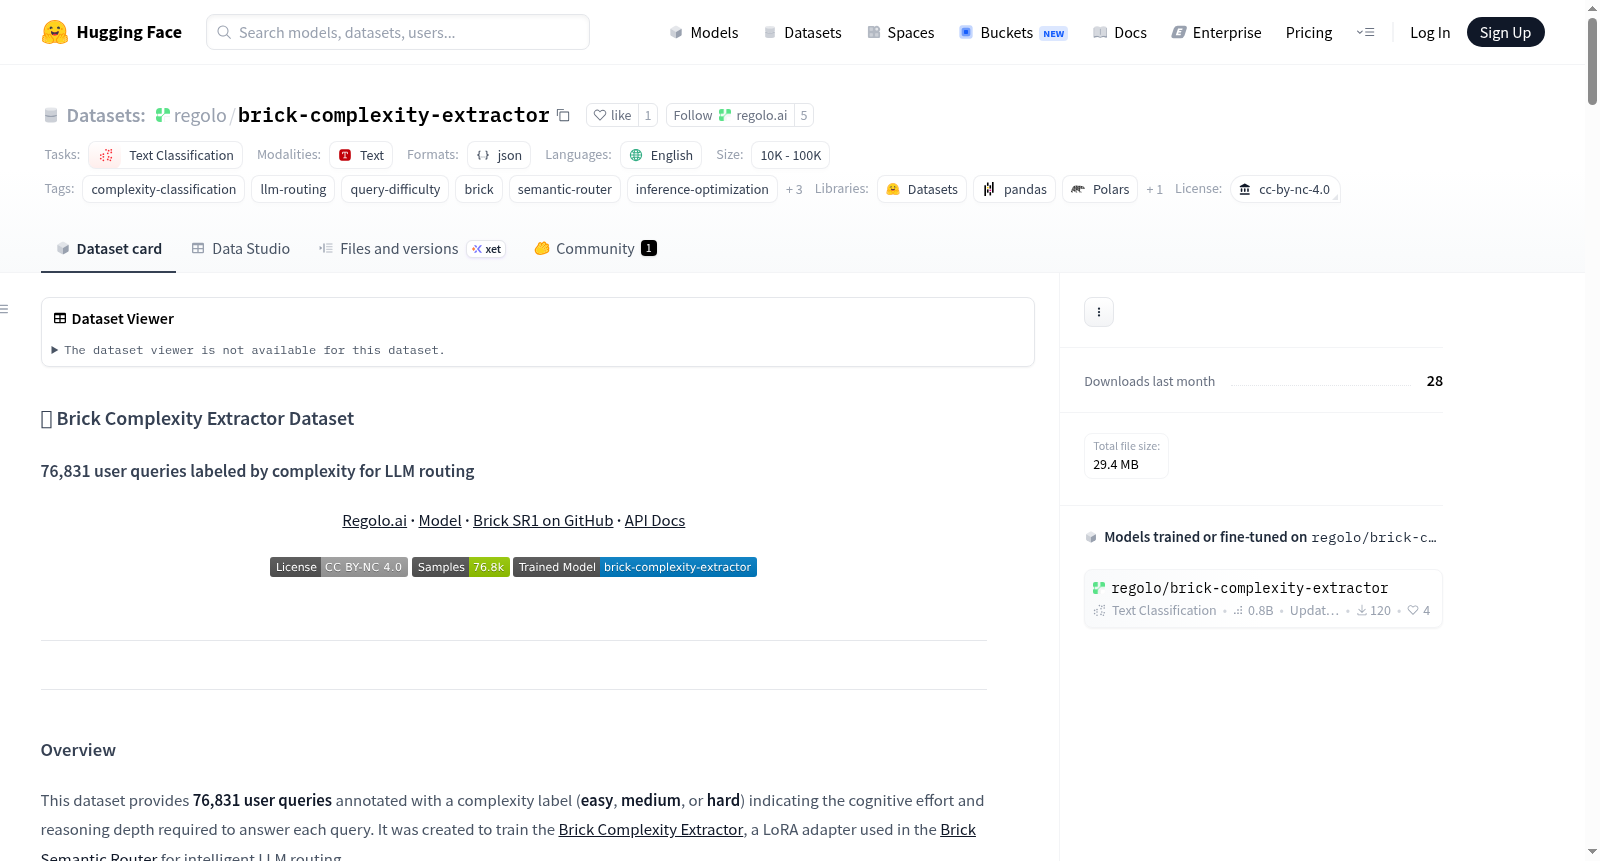This screenshot has width=1600, height=861.
Task: Click the like count number 1
Action: click(x=648, y=115)
